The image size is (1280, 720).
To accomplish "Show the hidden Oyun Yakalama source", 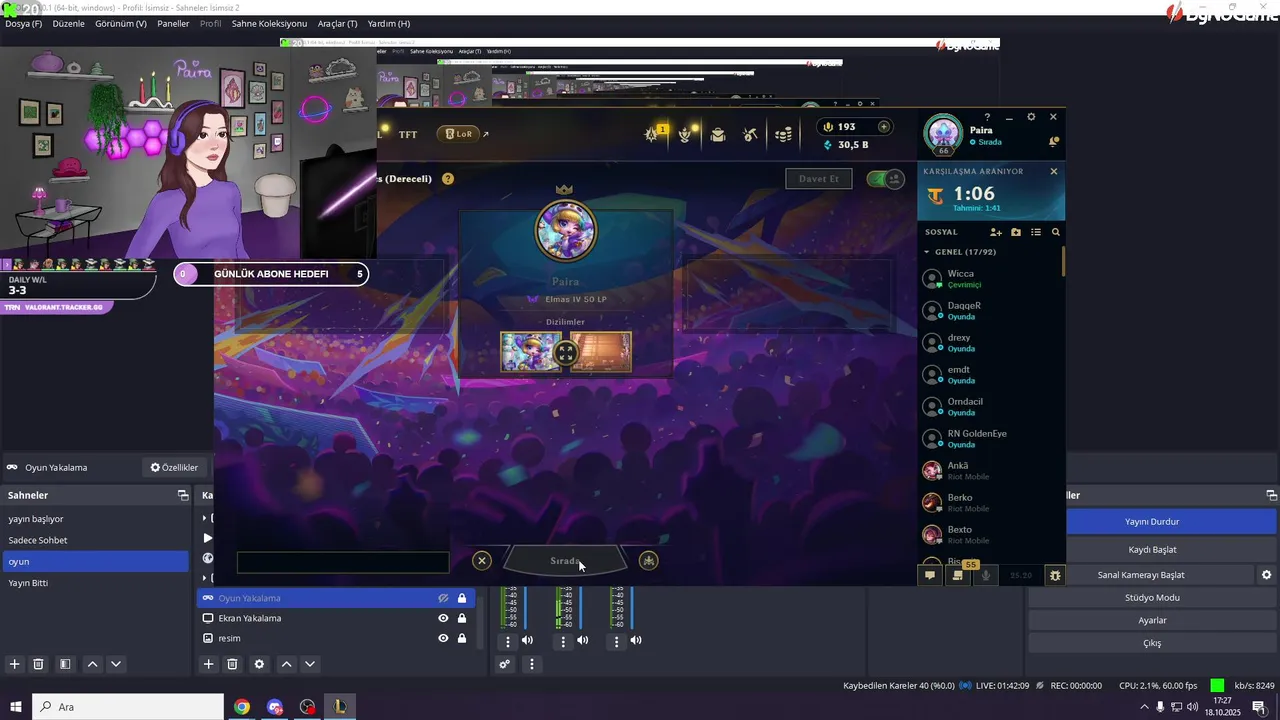I will pos(443,598).
